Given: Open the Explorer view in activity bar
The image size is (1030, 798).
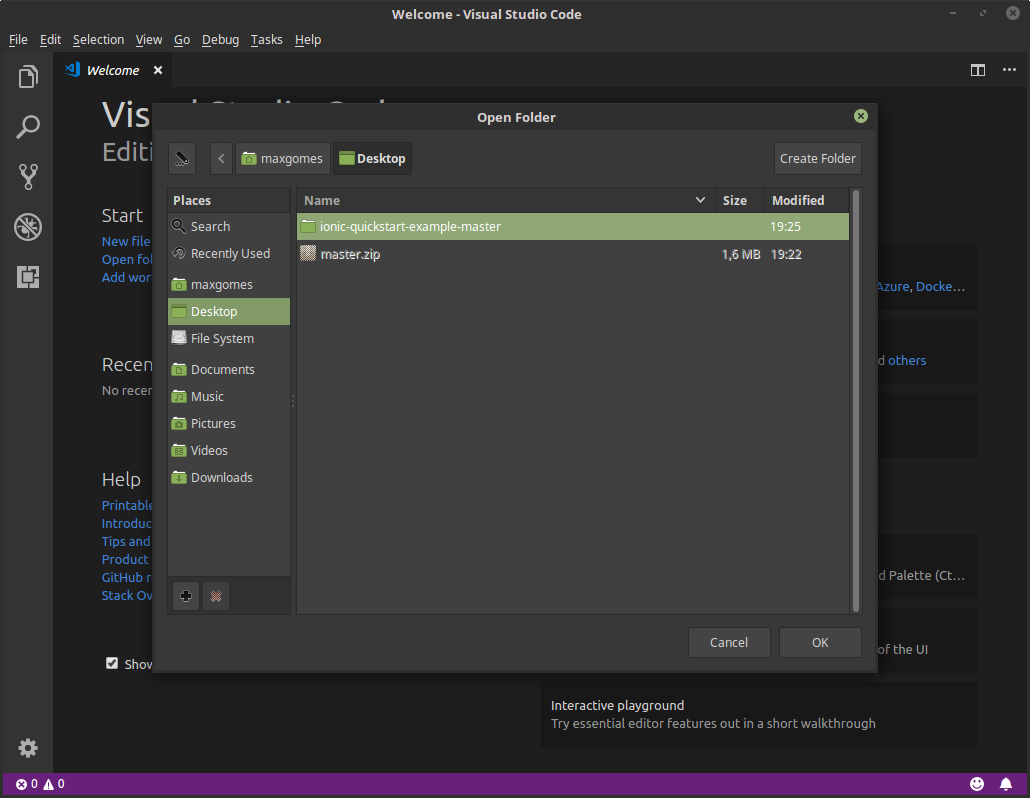Looking at the screenshot, I should (x=28, y=77).
